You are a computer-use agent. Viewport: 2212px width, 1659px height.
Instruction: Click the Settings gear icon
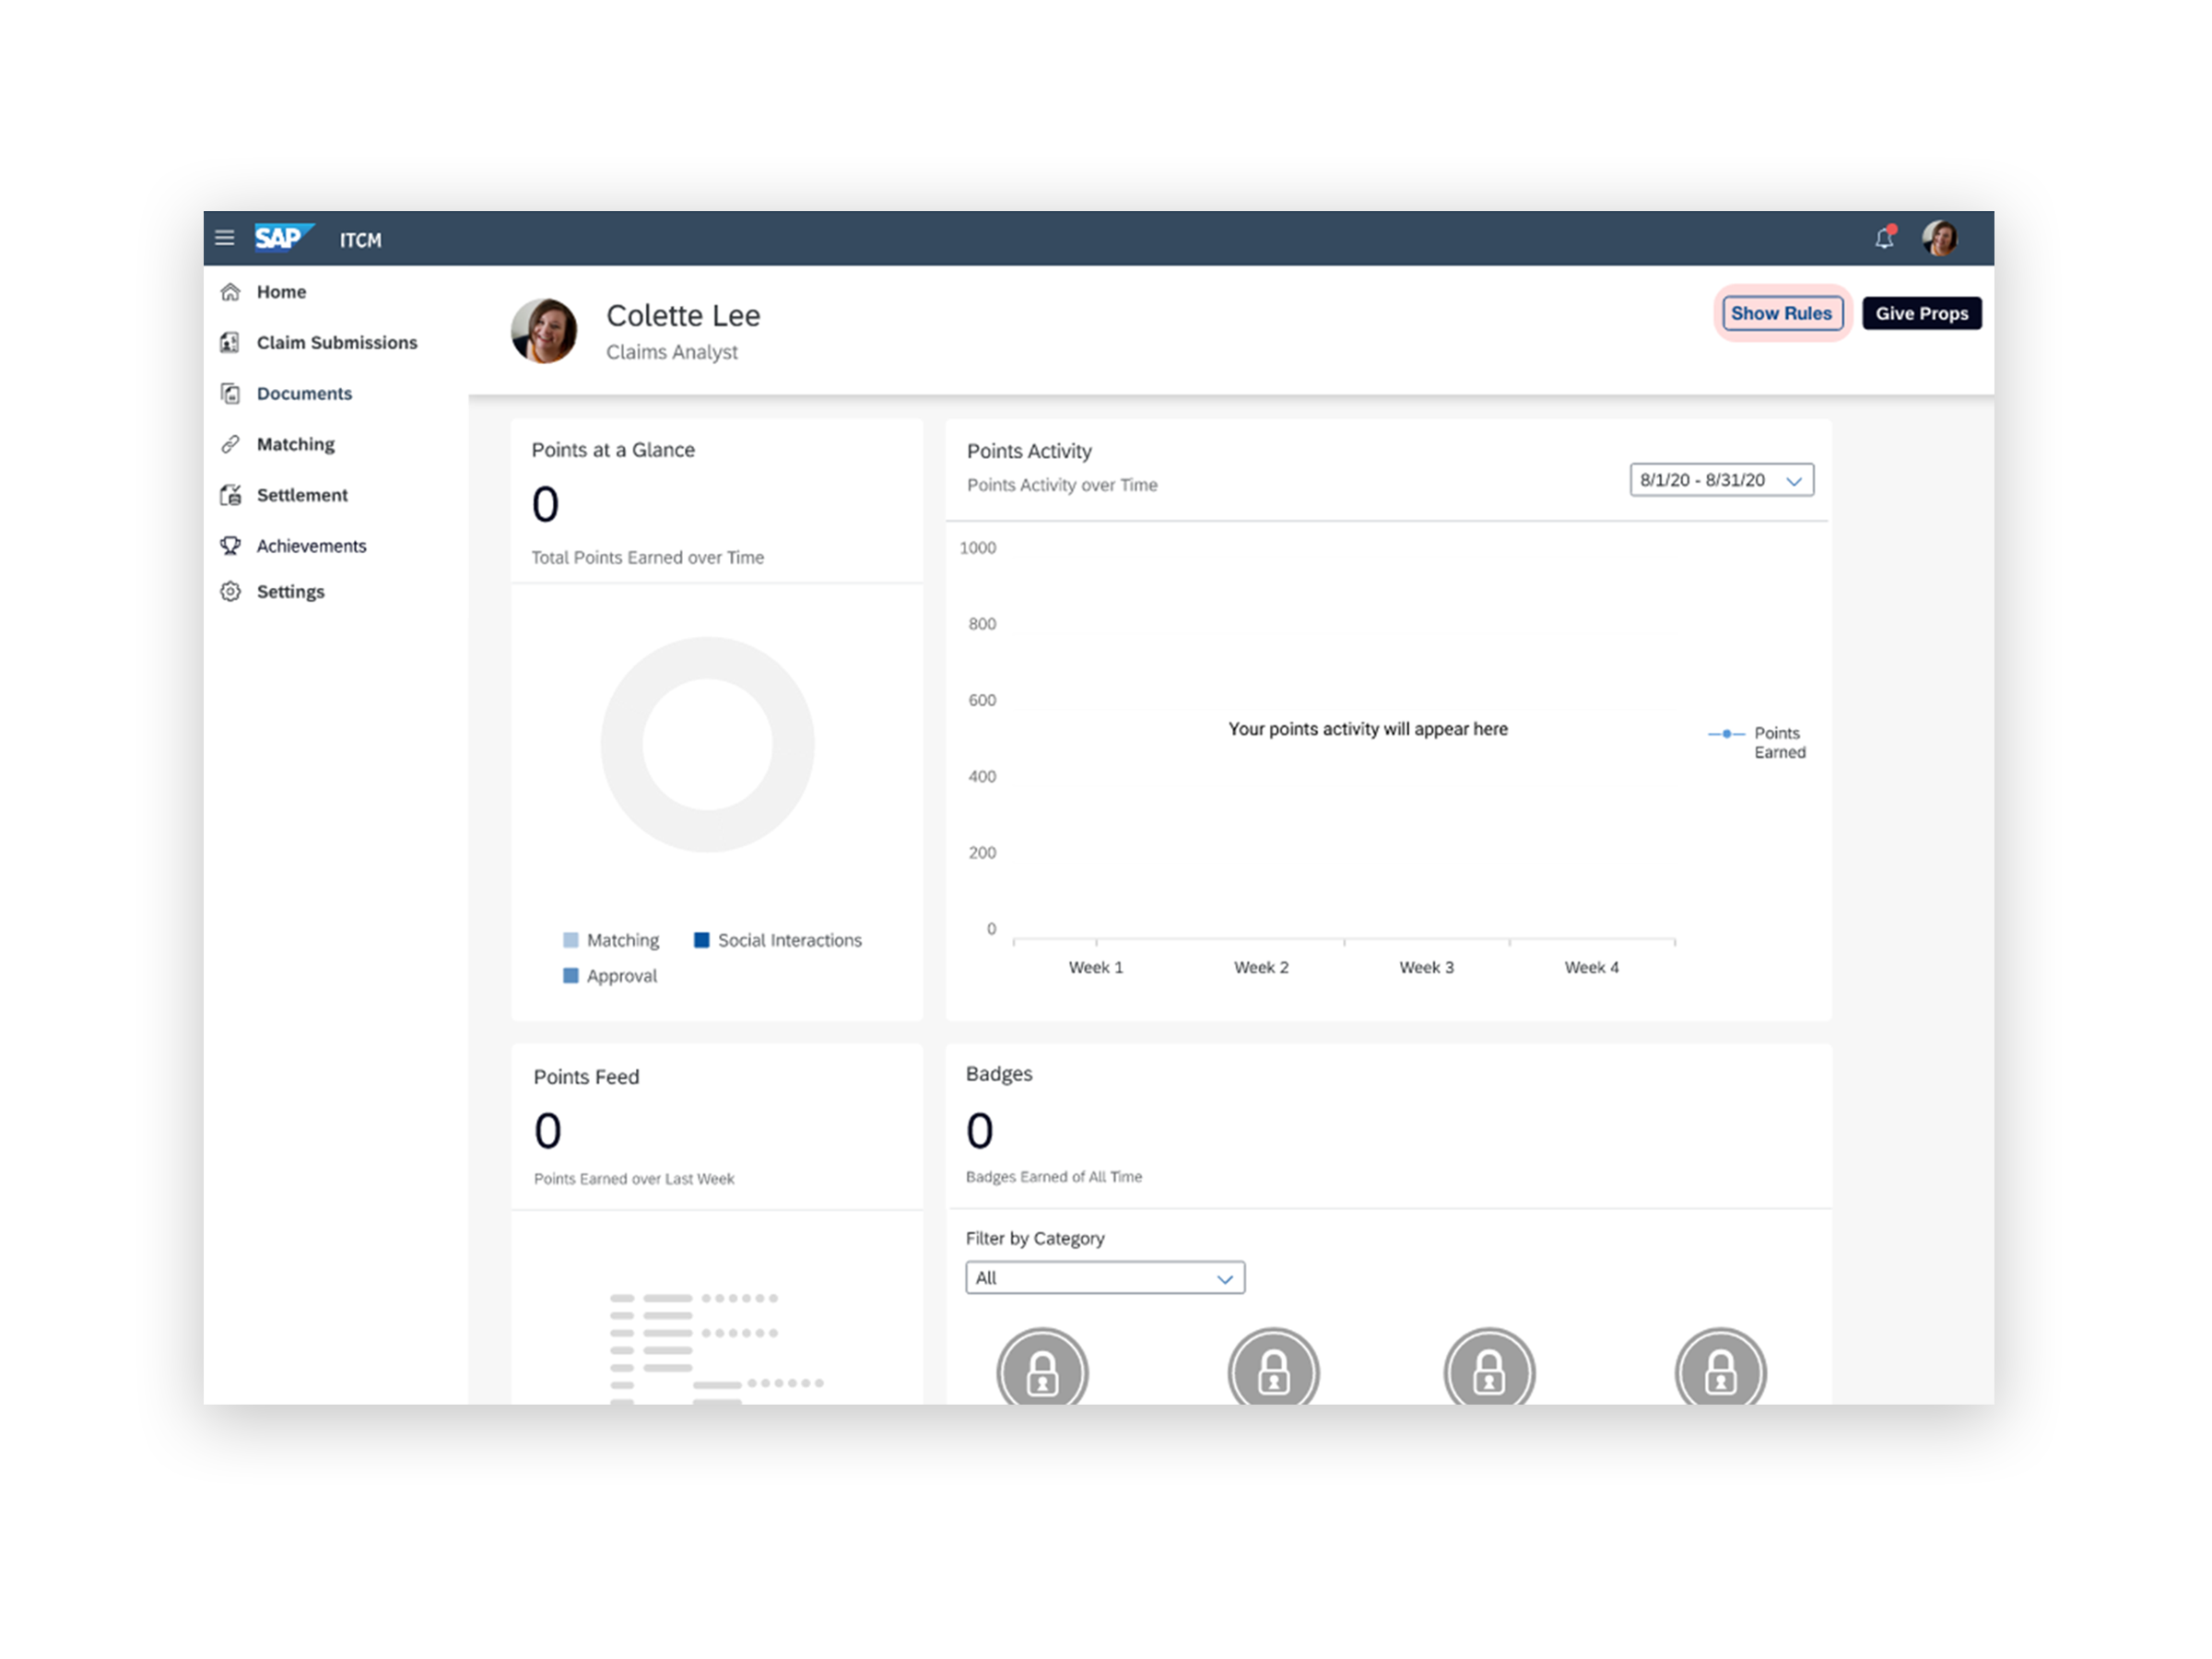pos(231,592)
